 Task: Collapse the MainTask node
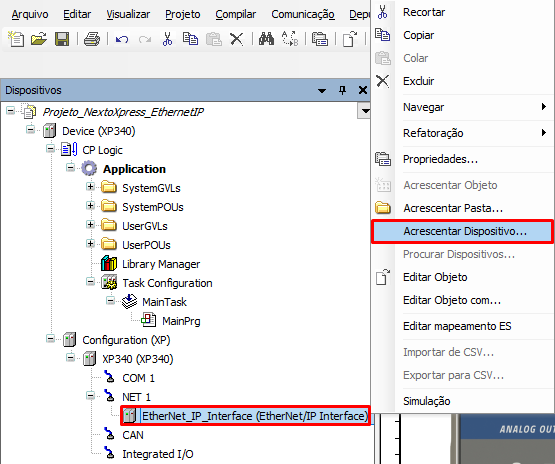pyautogui.click(x=111, y=301)
